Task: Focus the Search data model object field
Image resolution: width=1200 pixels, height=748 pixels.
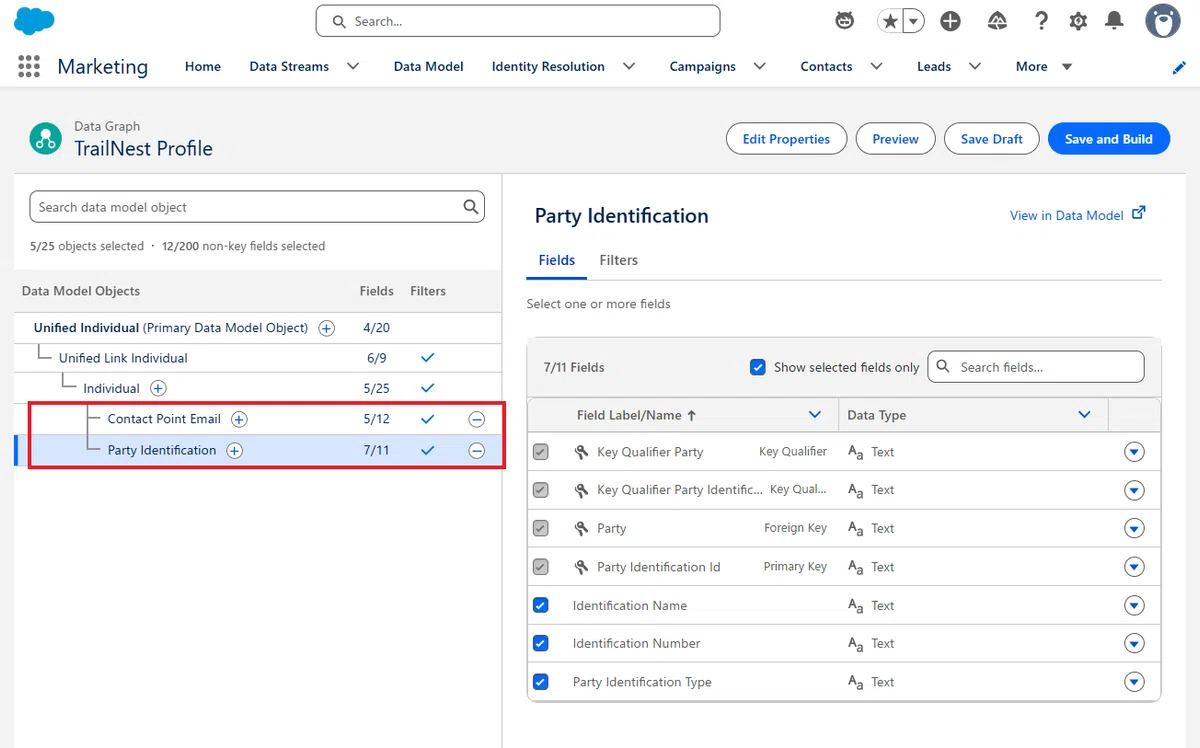Action: click(257, 207)
